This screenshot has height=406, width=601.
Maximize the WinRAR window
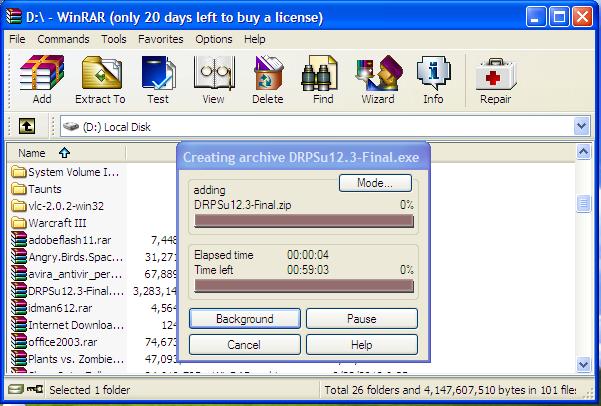click(559, 17)
